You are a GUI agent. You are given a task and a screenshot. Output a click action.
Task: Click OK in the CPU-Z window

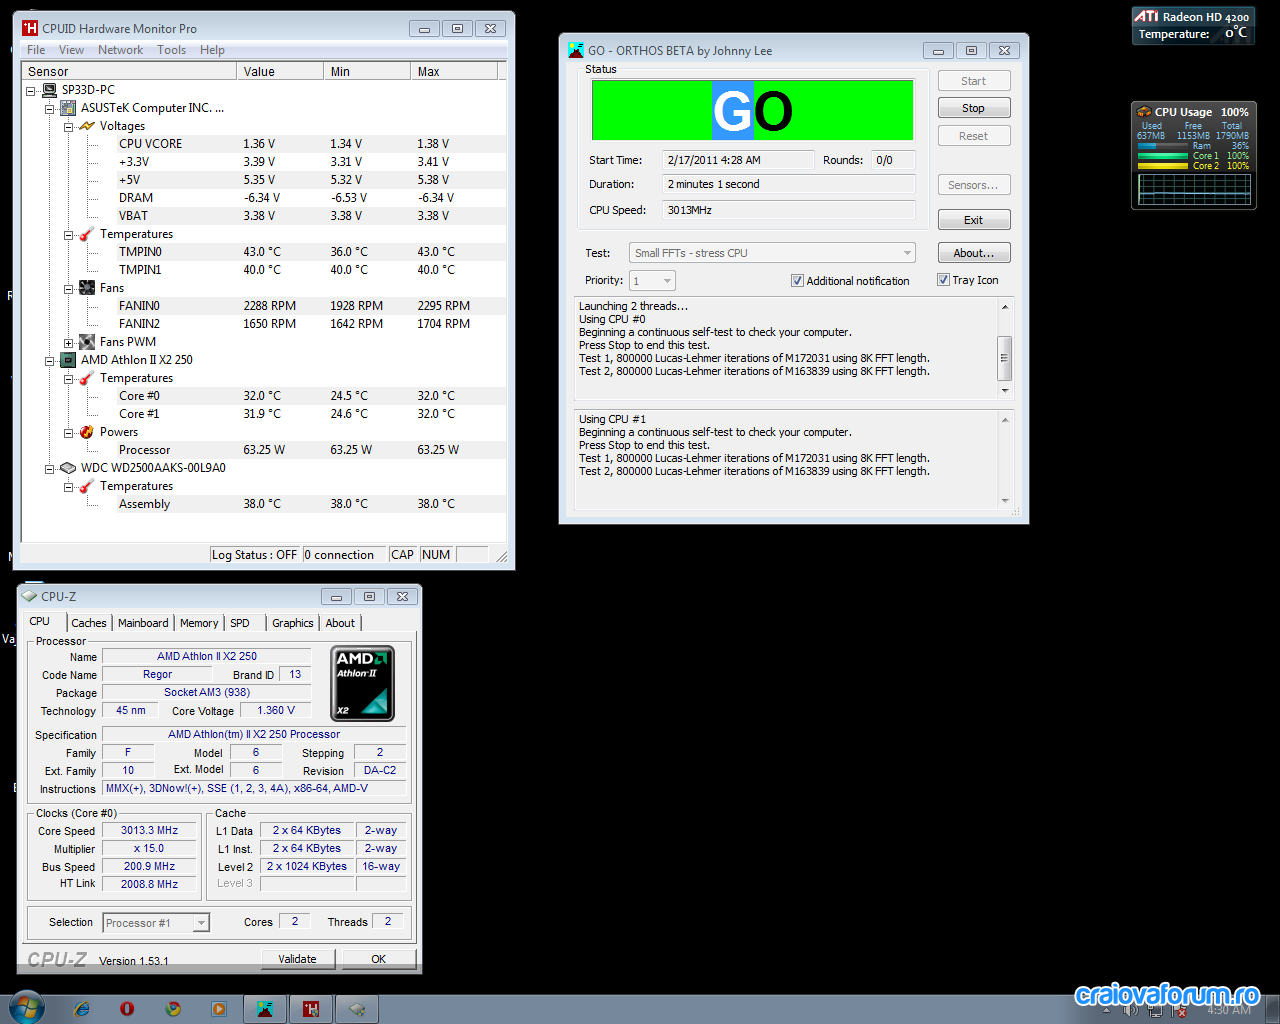click(x=379, y=959)
